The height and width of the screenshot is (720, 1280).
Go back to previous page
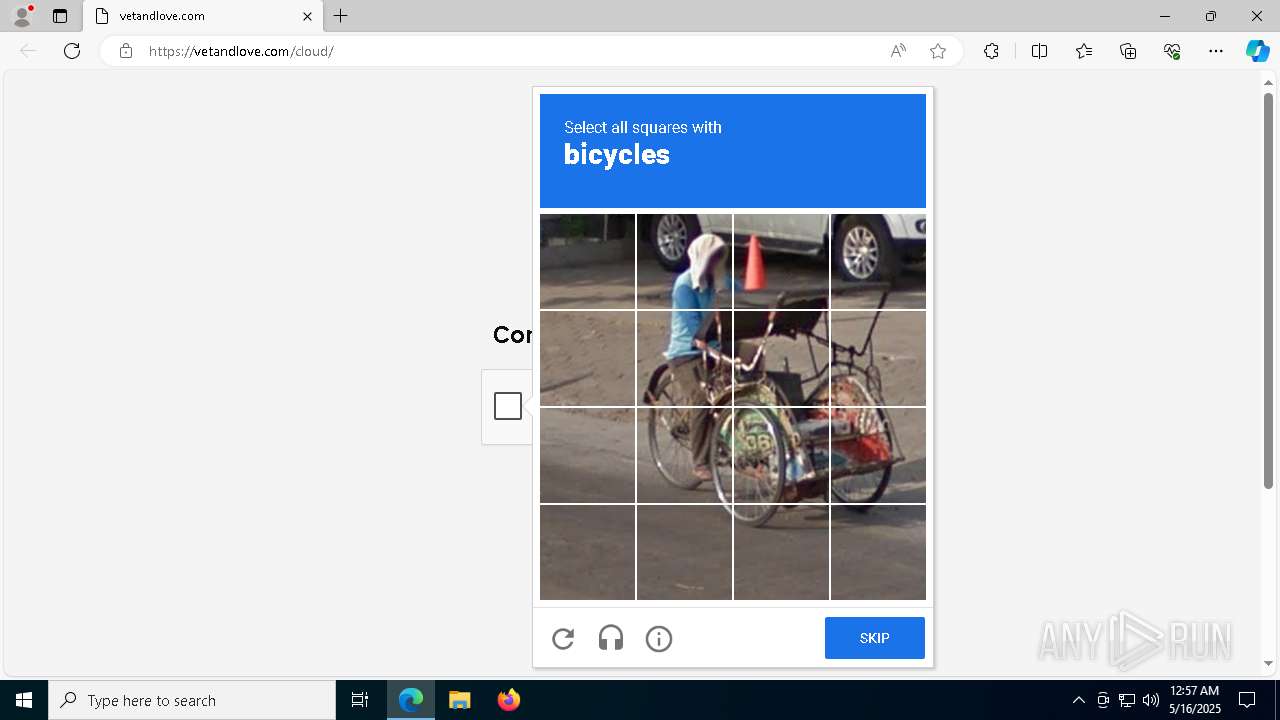click(28, 51)
